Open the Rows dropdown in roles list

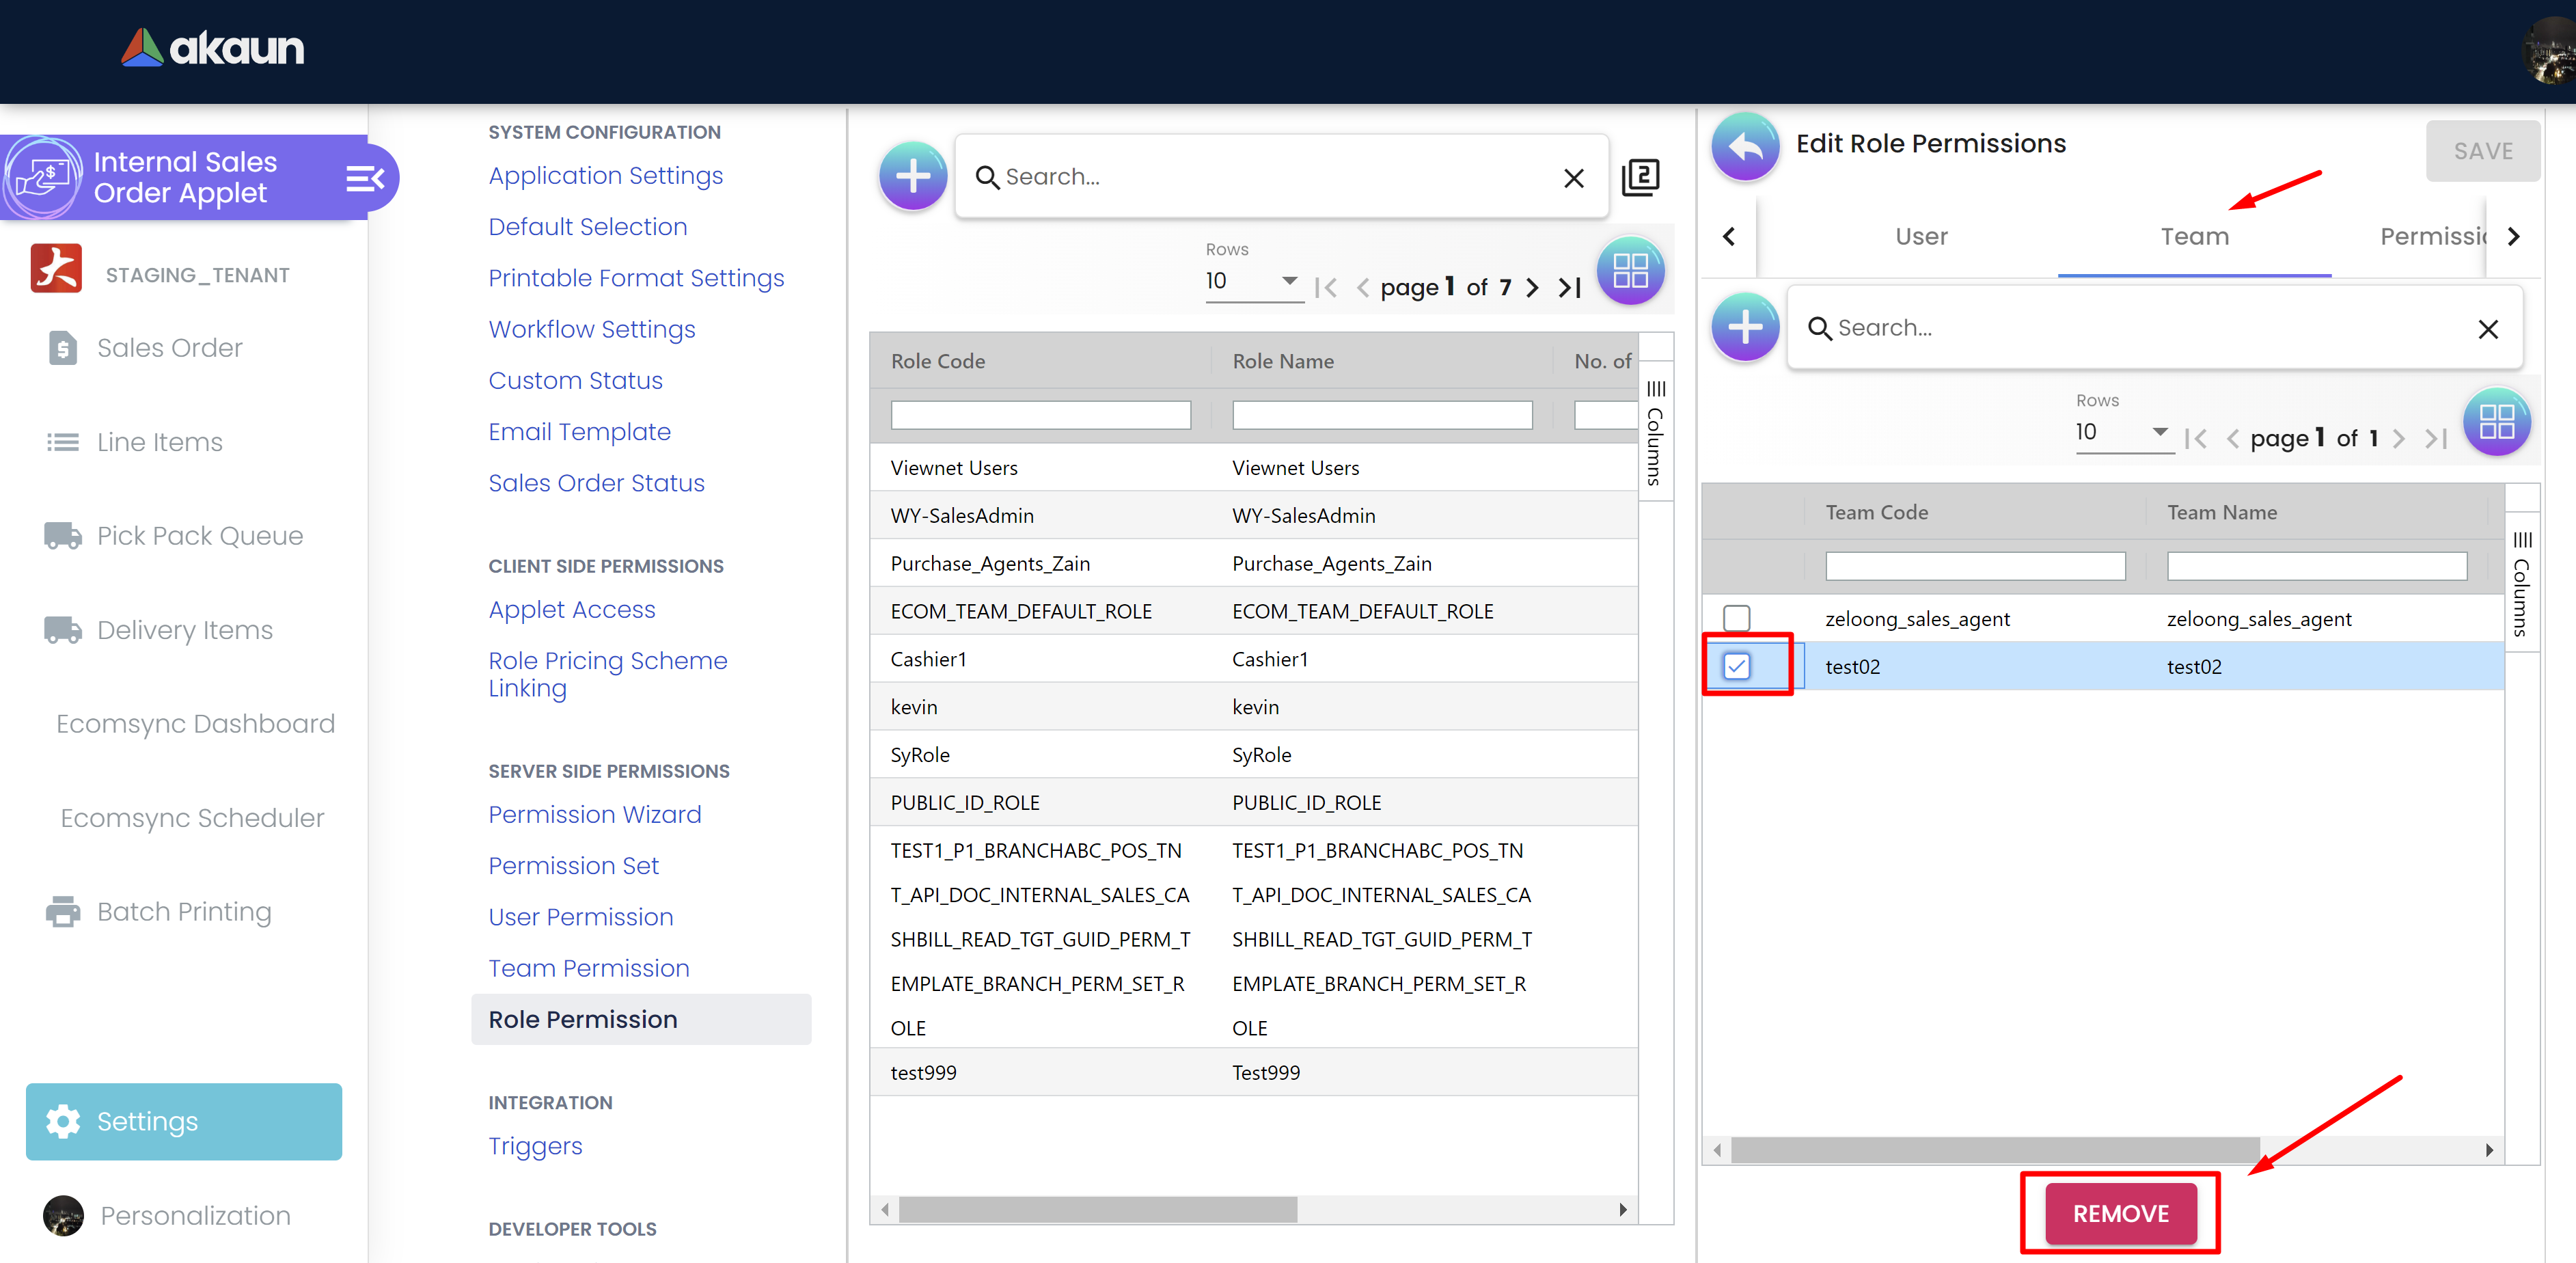click(1251, 281)
